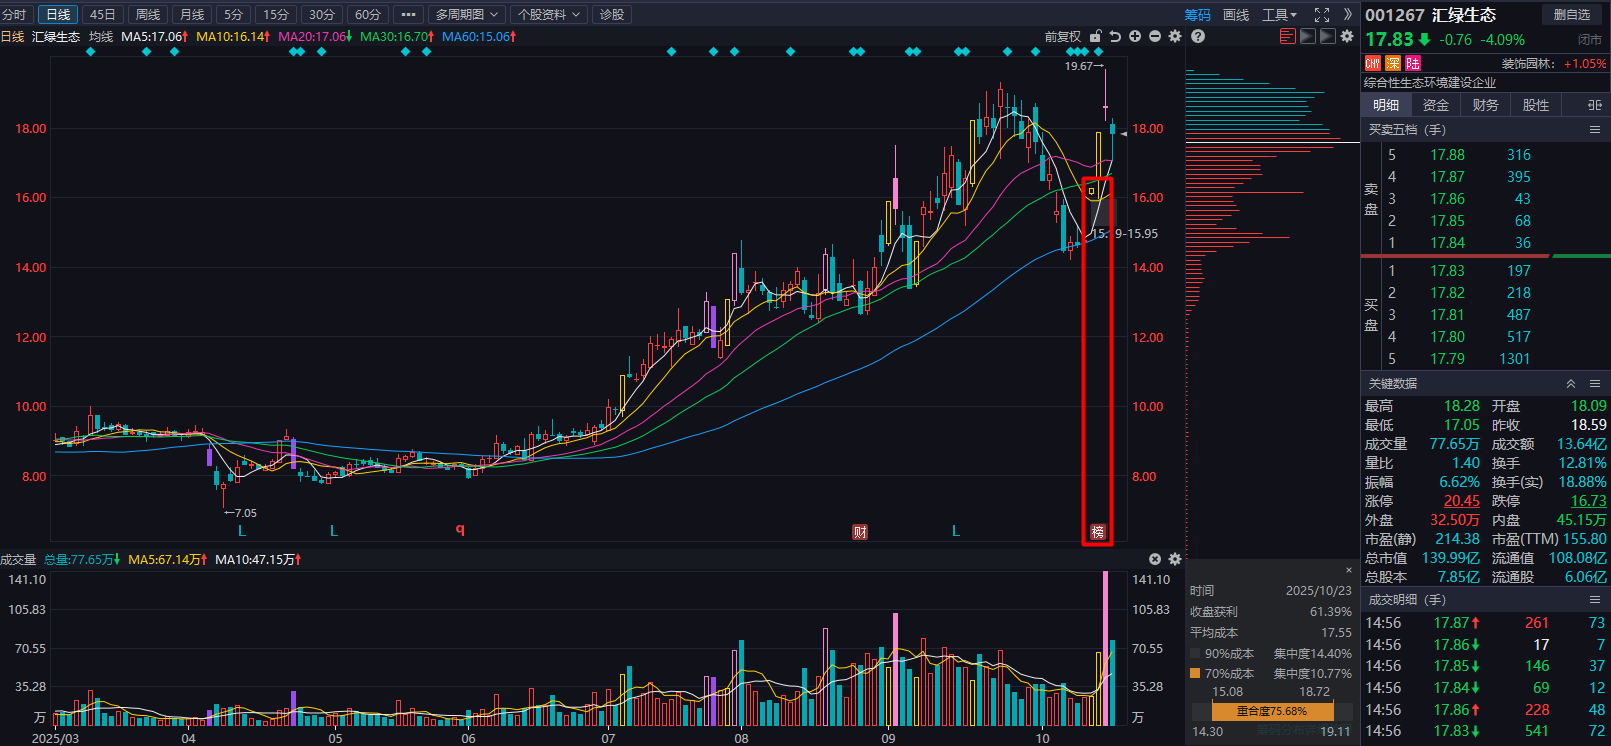Toggle the 90%成本 checkbox

[1195, 653]
